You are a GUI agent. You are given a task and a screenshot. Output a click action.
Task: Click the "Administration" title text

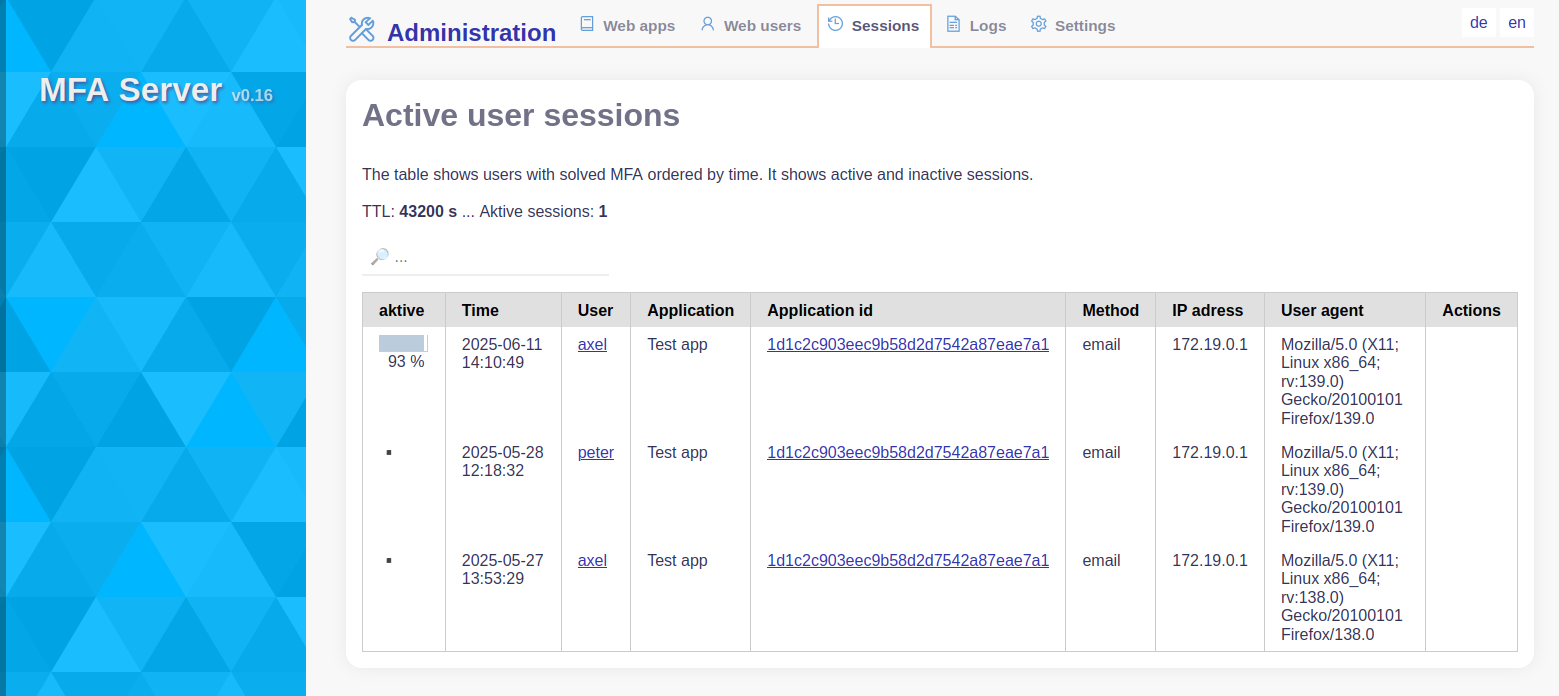(x=471, y=33)
